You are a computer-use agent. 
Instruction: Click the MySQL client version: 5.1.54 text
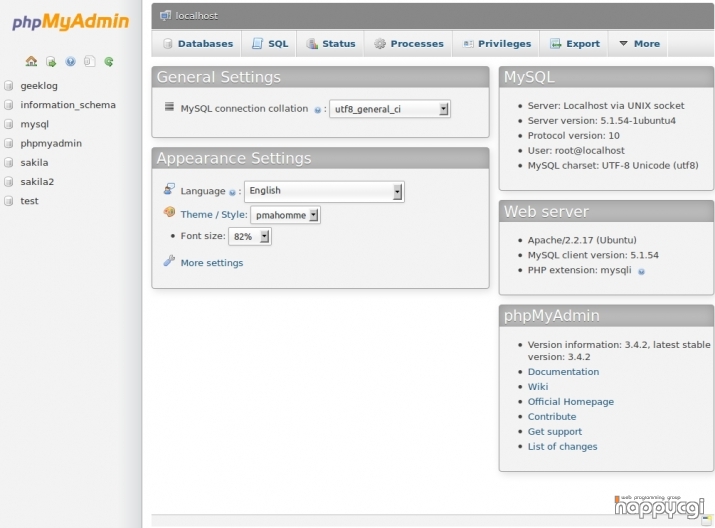[x=593, y=255]
